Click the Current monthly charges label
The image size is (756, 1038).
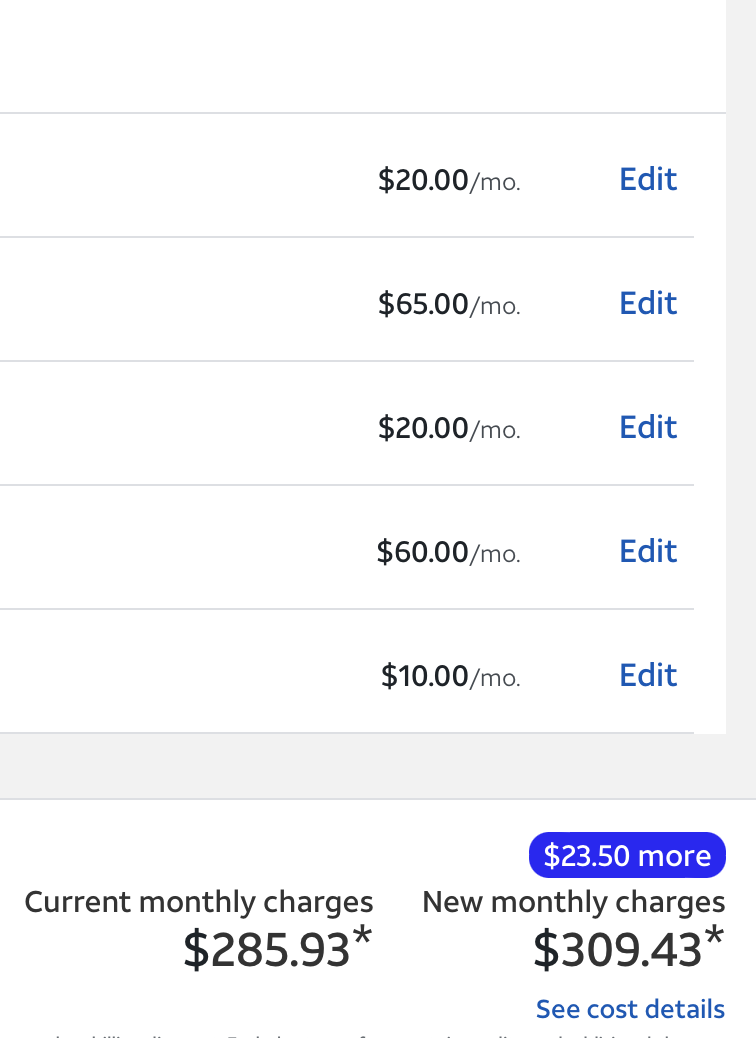199,902
